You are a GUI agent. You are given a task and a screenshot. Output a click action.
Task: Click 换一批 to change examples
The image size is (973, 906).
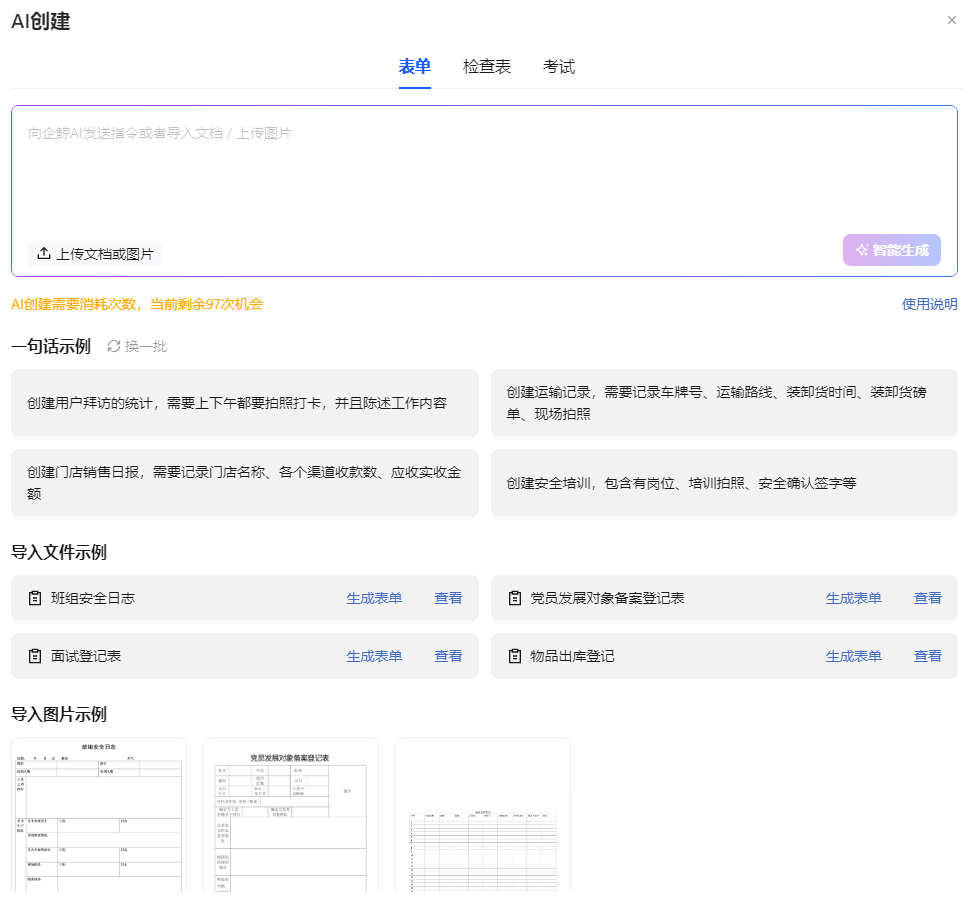pos(146,346)
